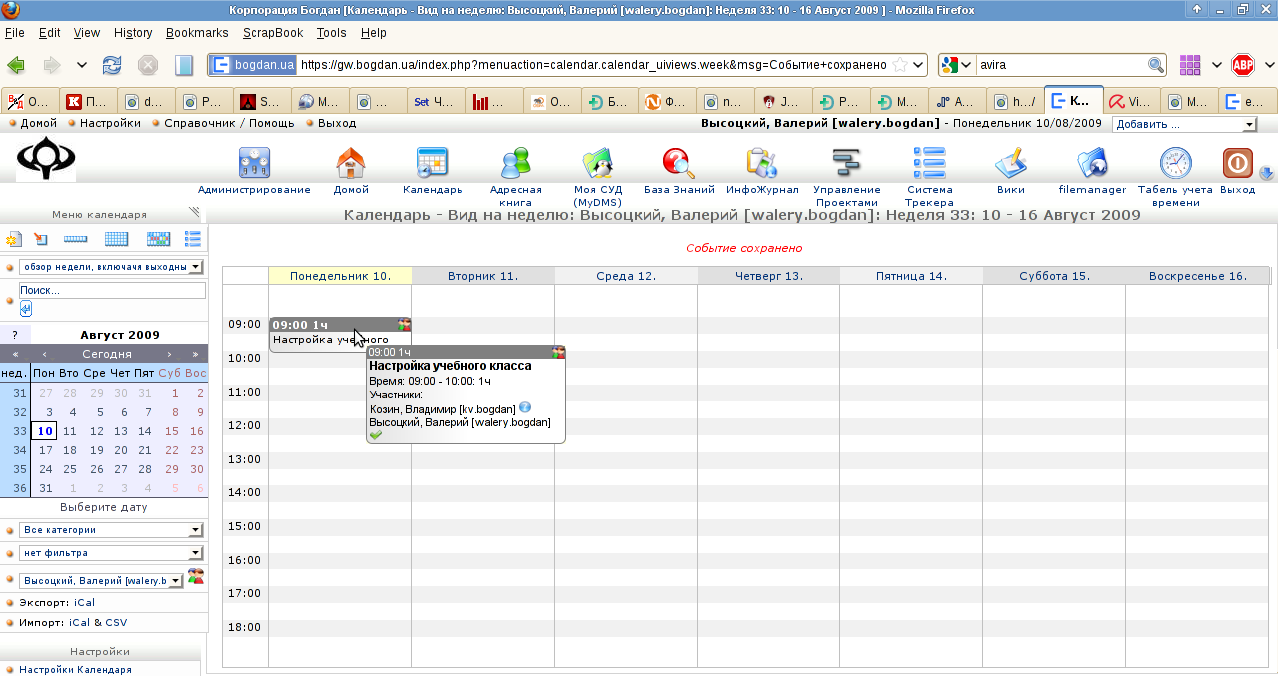This screenshot has width=1278, height=676.
Task: Open the Все категории dropdown
Action: pyautogui.click(x=111, y=530)
